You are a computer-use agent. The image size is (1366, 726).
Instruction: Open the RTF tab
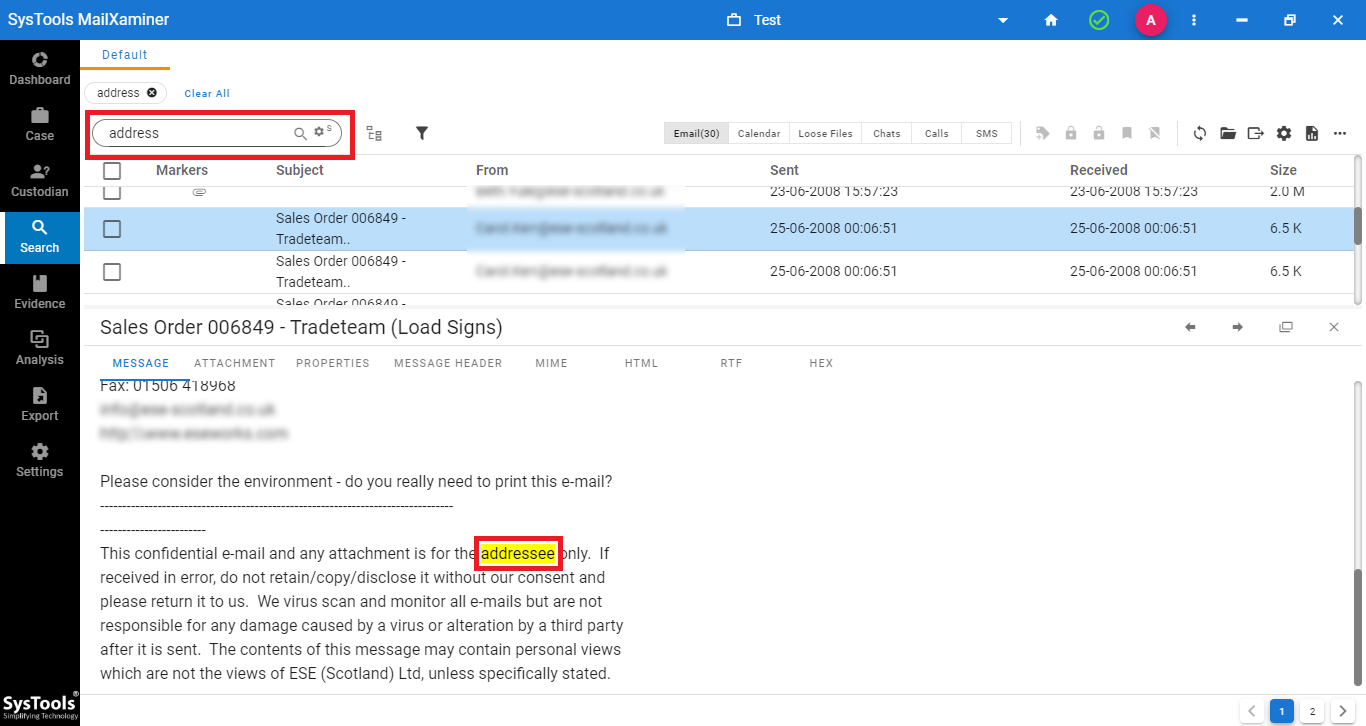(x=731, y=363)
